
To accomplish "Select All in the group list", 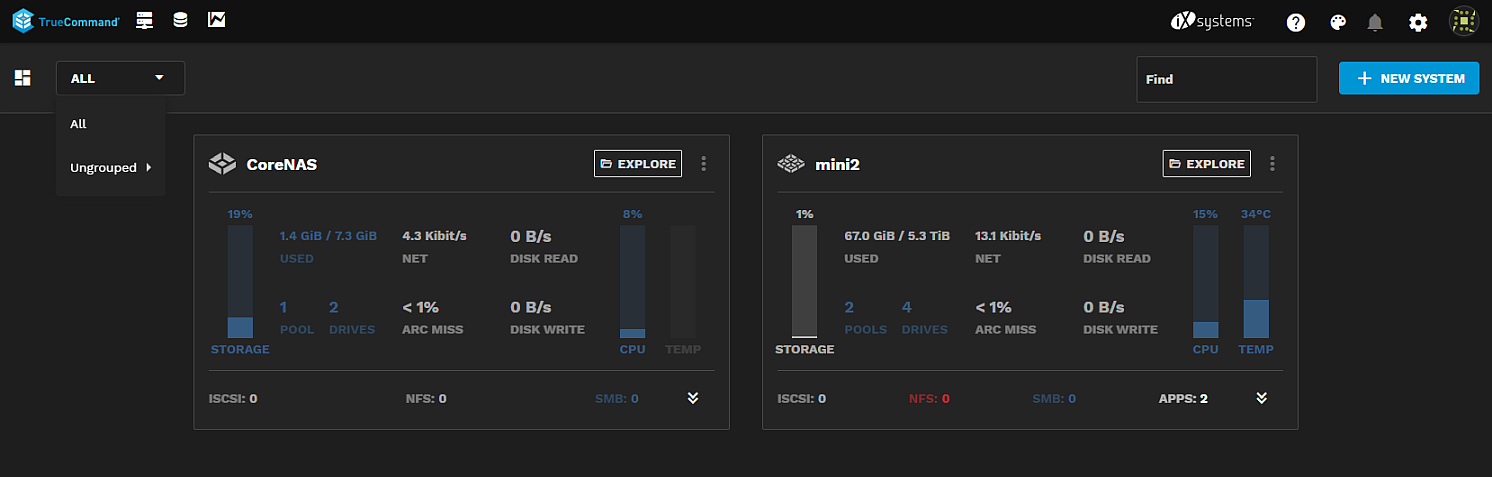I will click(x=79, y=124).
